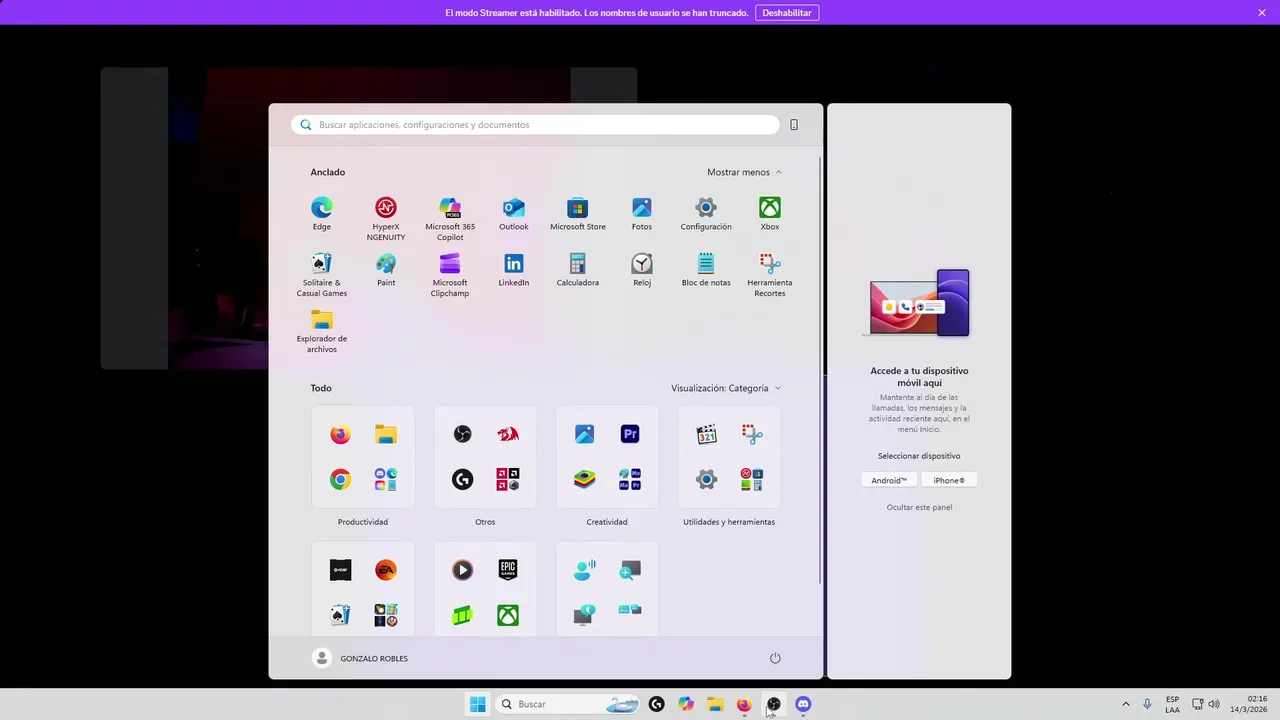
Task: Open File Explorer in Productividad folder
Action: click(386, 434)
